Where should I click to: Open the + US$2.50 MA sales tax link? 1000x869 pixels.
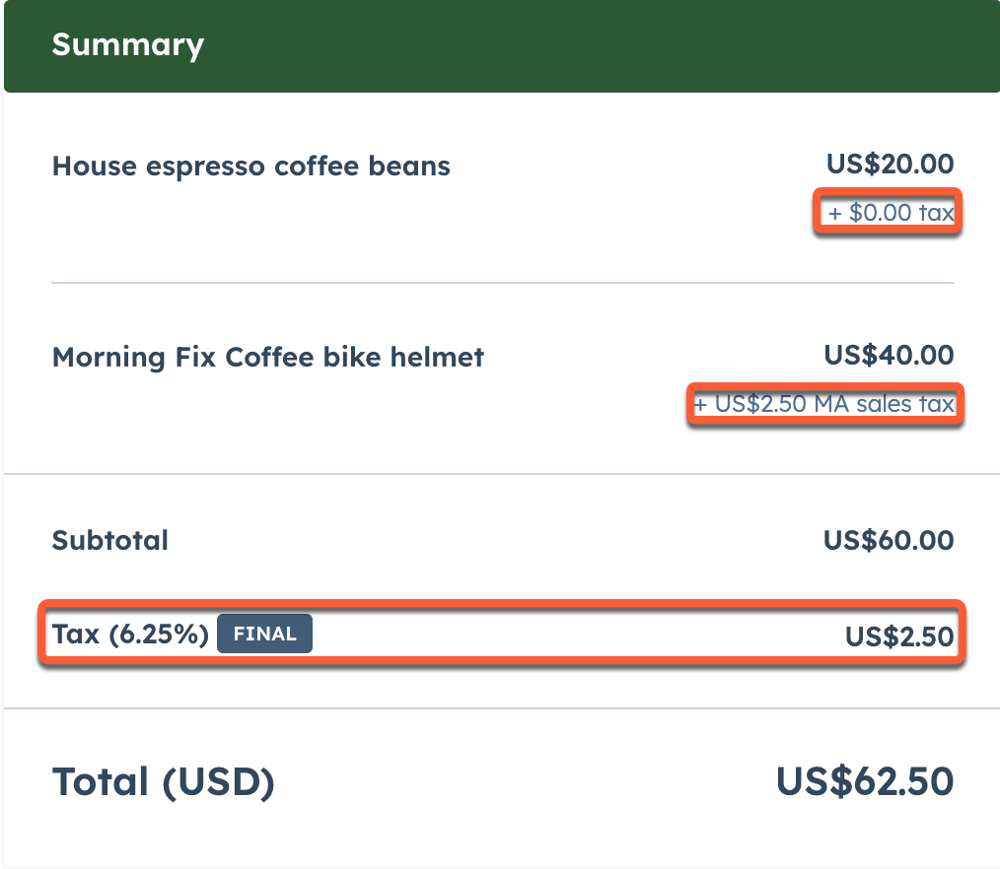click(825, 405)
